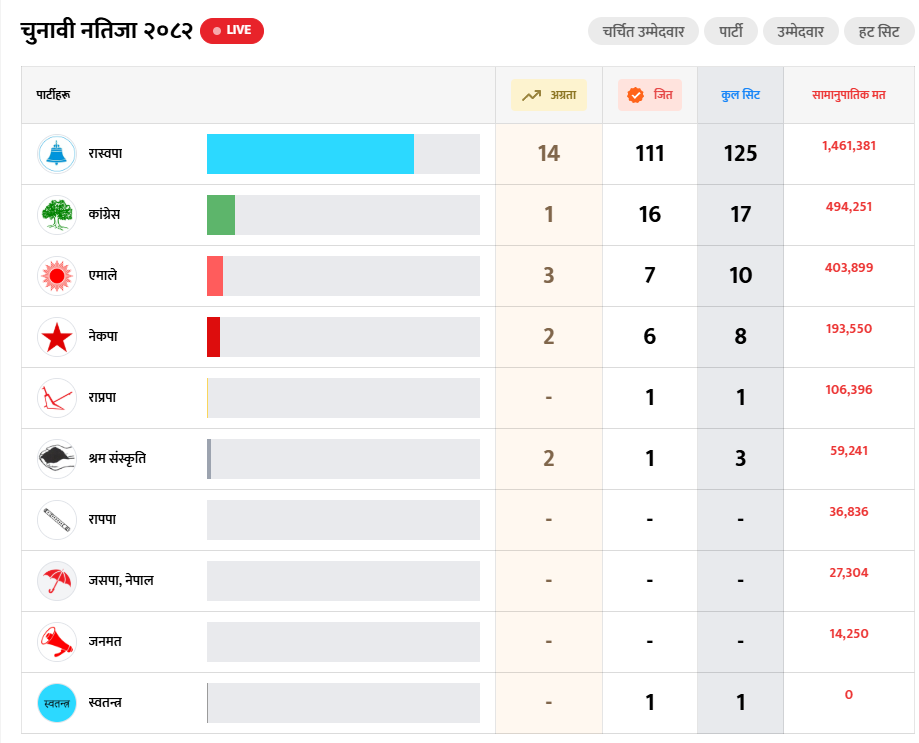
Task: Click the कुल सिट column header
Action: click(x=740, y=95)
